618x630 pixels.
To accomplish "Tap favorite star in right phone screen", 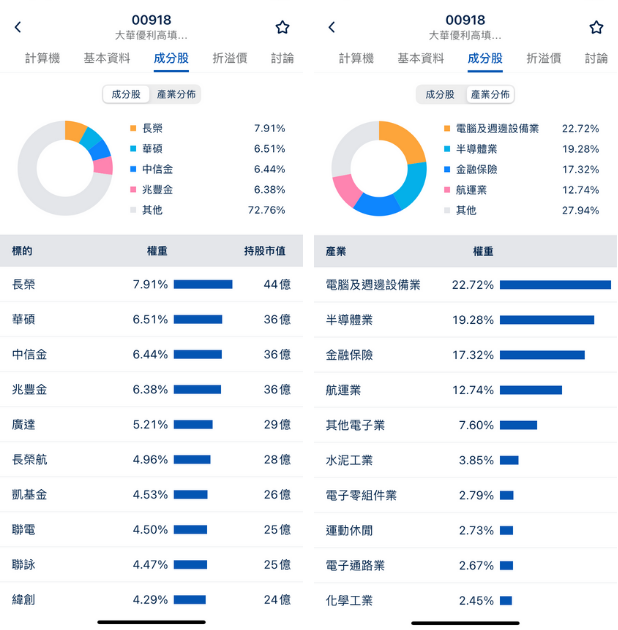I will point(596,27).
